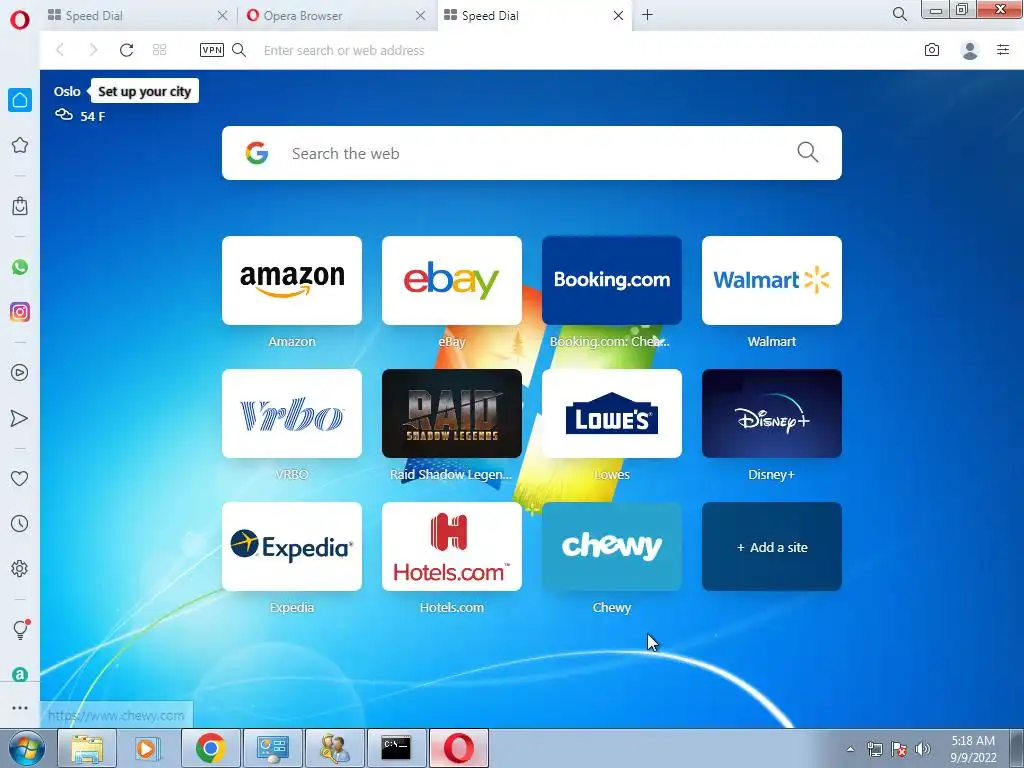Open the Raid Shadow Legends tile
The image size is (1024, 768).
tap(452, 413)
